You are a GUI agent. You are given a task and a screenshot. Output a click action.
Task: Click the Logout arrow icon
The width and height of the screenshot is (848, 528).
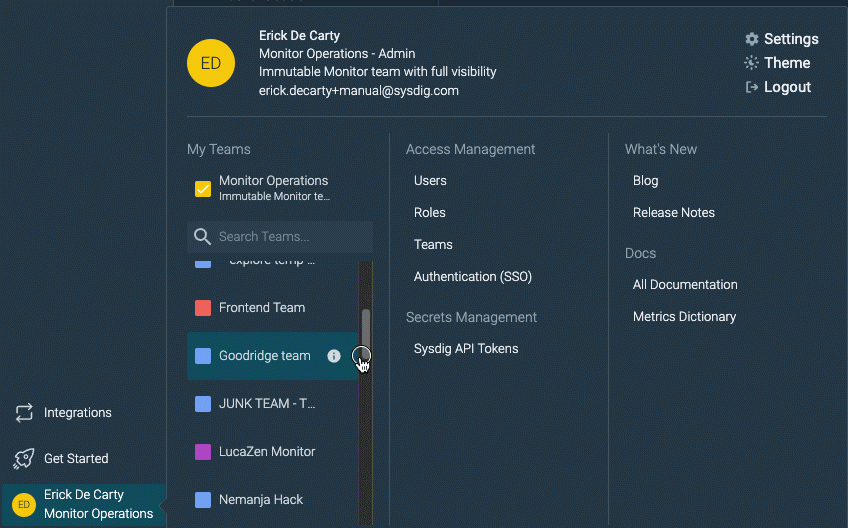(x=752, y=87)
